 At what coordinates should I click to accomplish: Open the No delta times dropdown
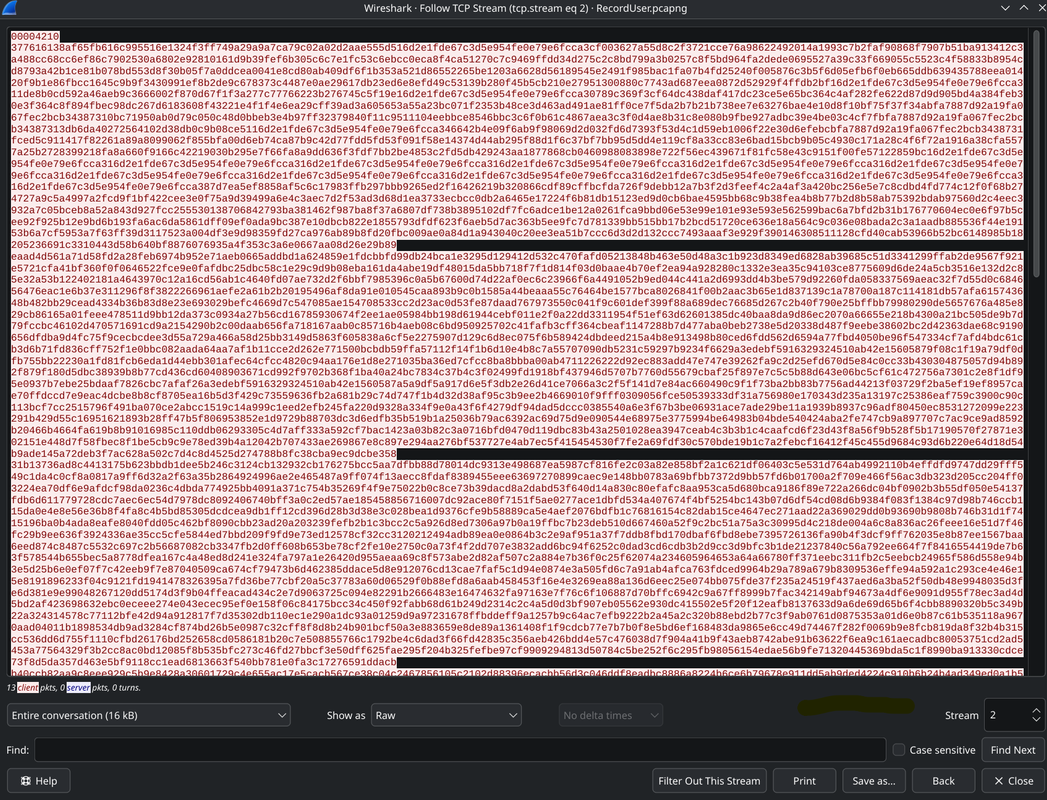pyautogui.click(x=610, y=715)
